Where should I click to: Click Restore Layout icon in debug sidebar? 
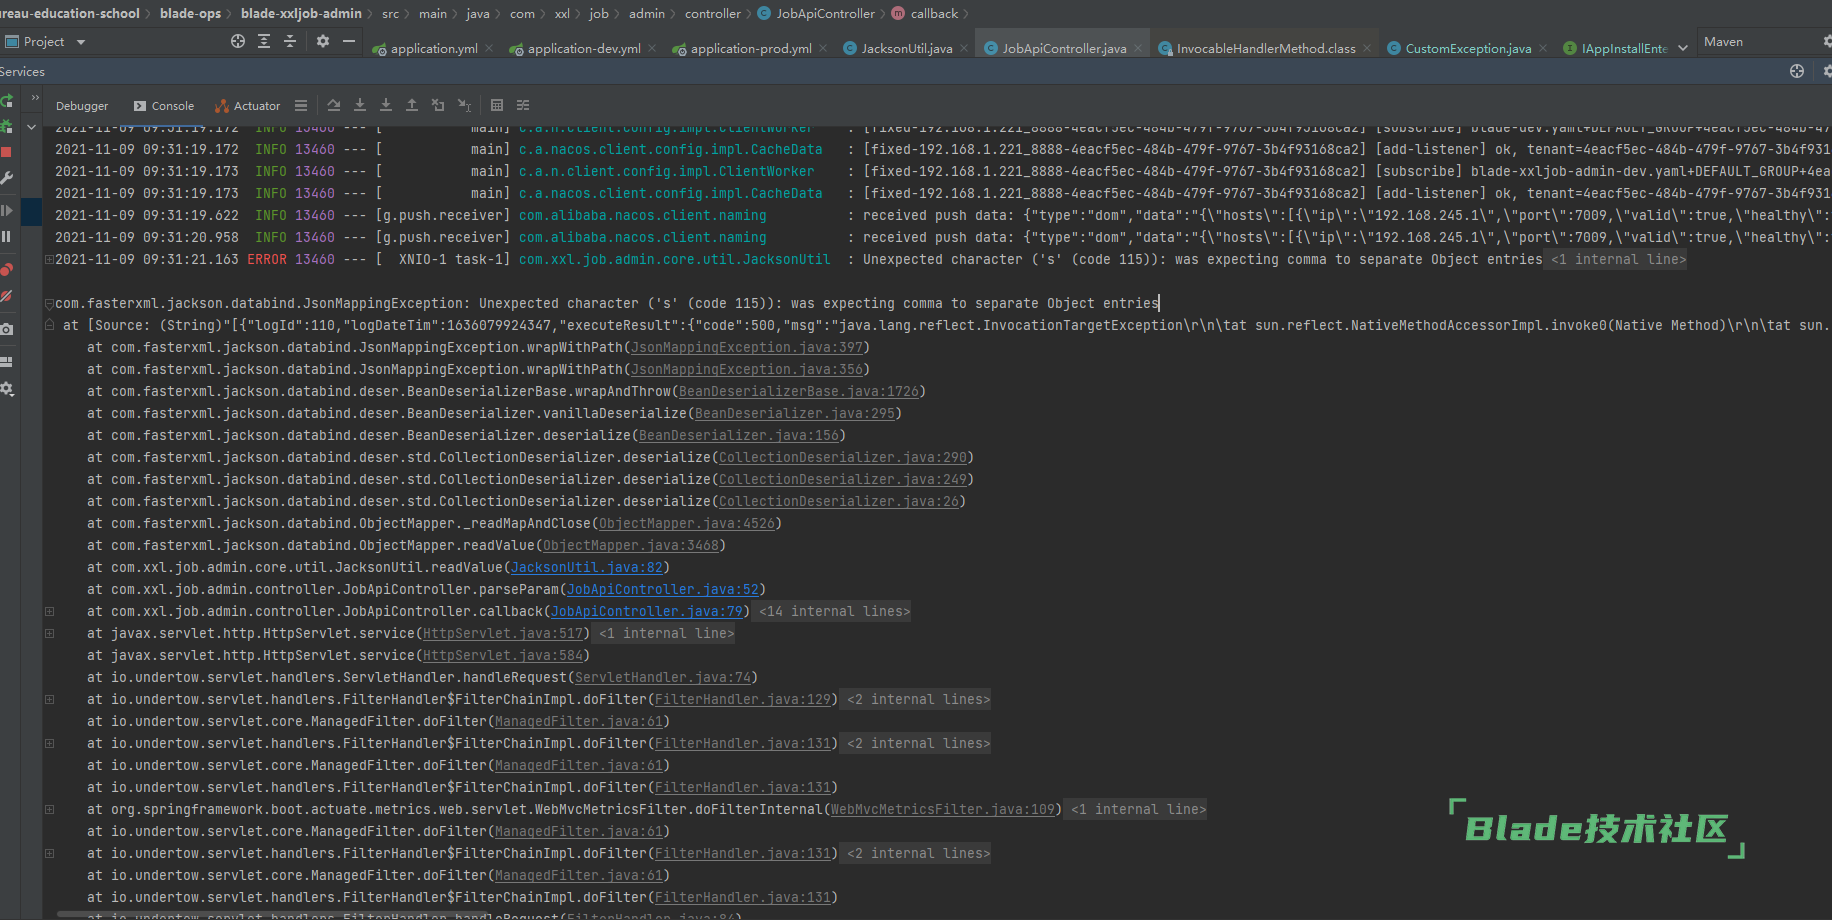(x=6, y=362)
